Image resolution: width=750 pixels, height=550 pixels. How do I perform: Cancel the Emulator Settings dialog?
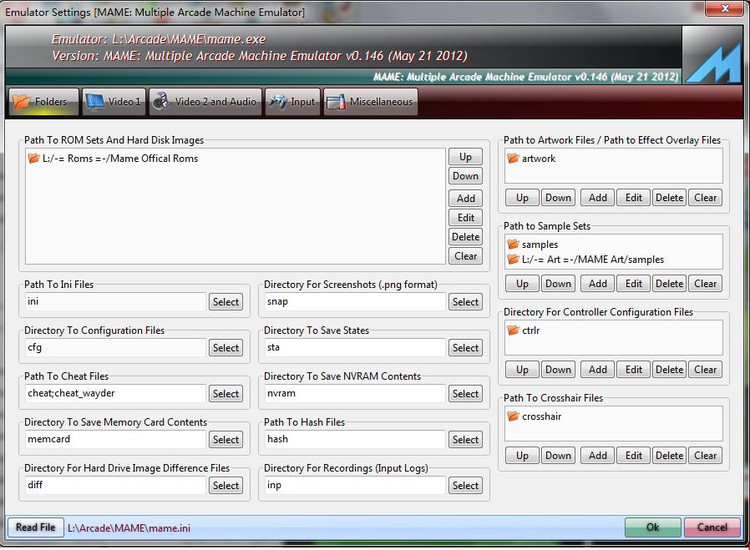(712, 528)
